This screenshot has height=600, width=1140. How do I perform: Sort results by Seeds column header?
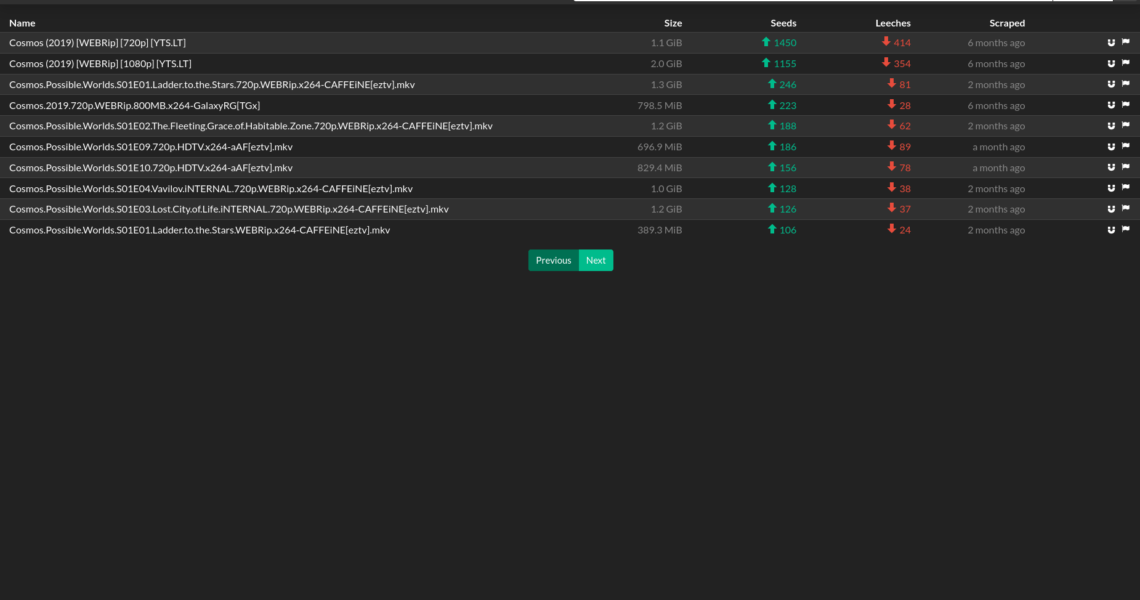[783, 23]
